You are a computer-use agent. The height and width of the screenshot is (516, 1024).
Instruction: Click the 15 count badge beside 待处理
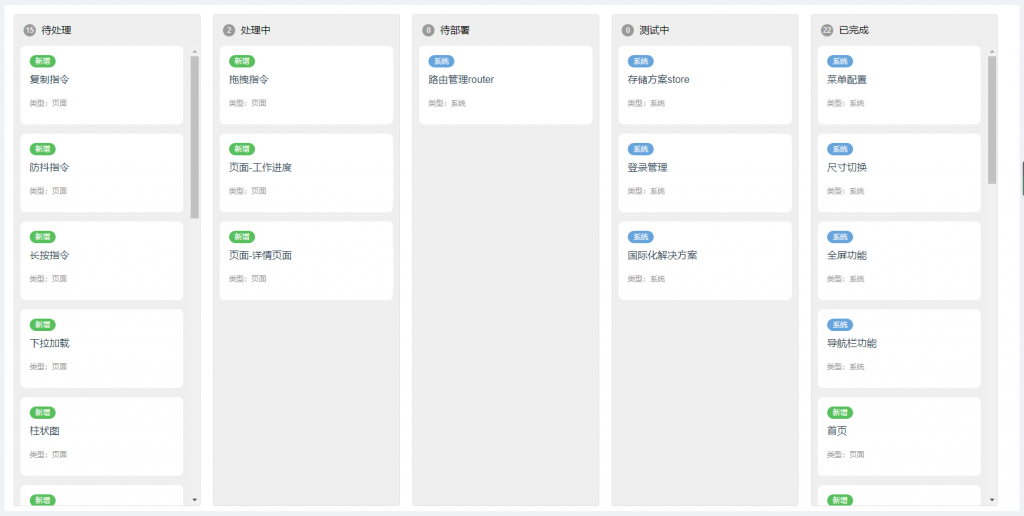click(x=29, y=30)
